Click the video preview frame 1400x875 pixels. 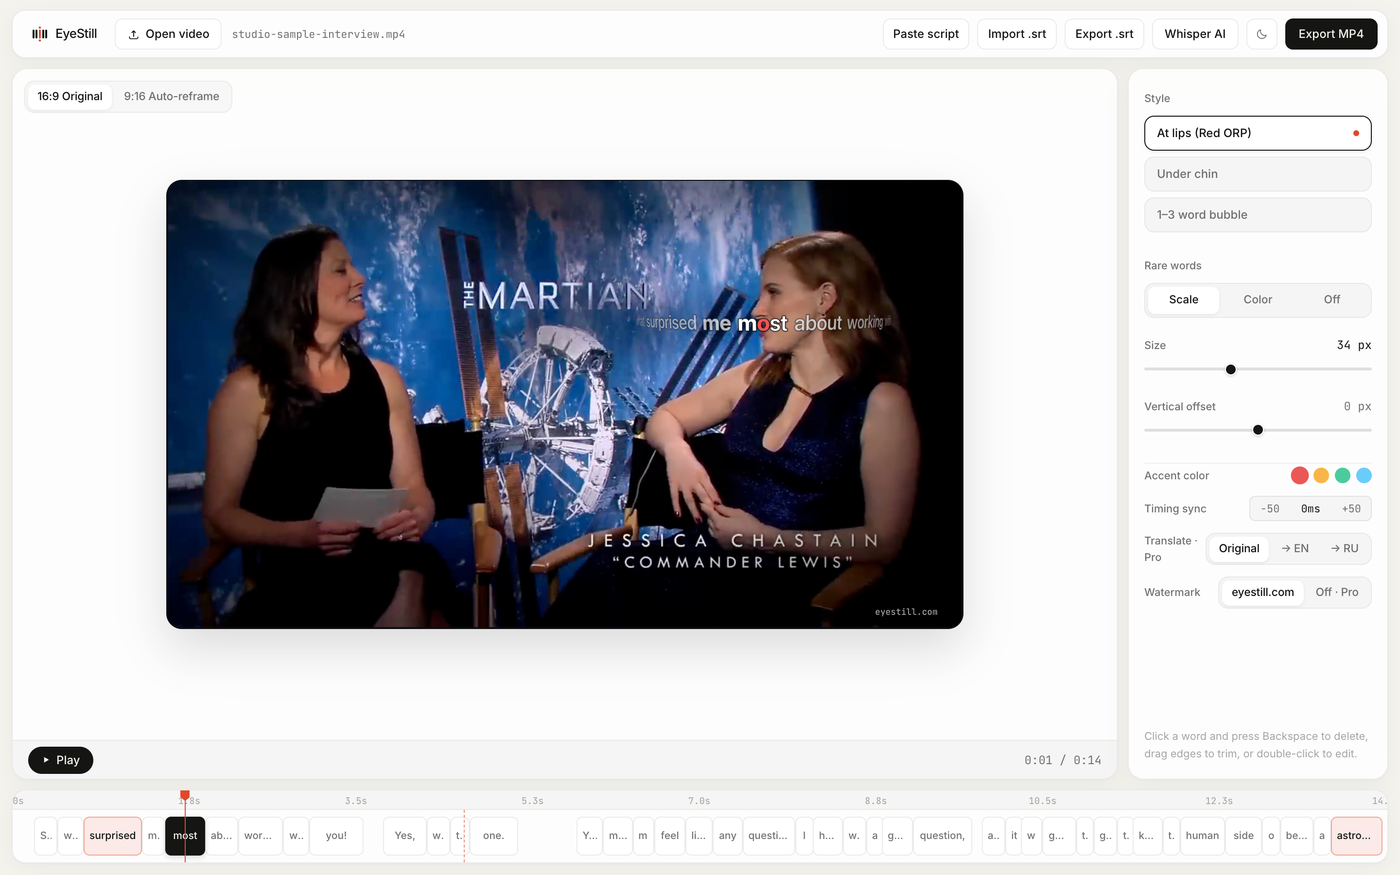click(565, 404)
